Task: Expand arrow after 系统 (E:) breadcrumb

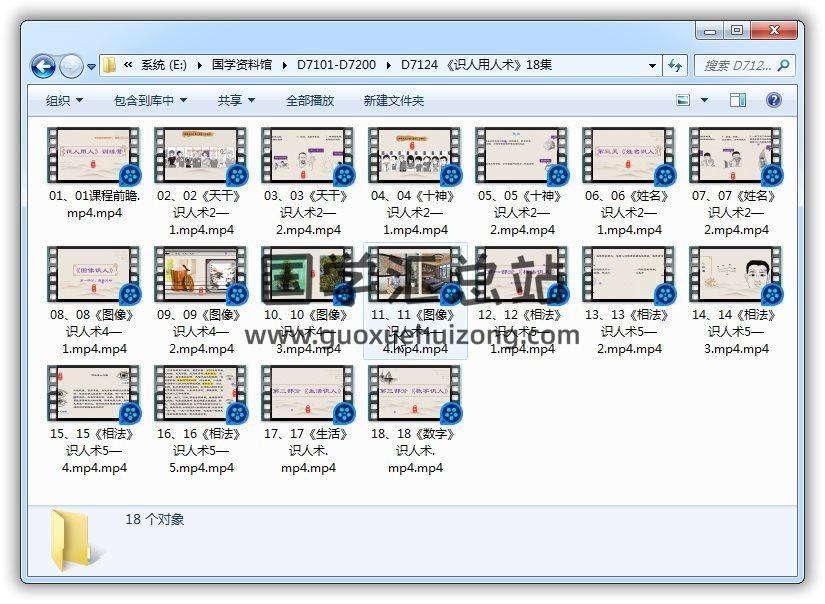Action: [199, 65]
